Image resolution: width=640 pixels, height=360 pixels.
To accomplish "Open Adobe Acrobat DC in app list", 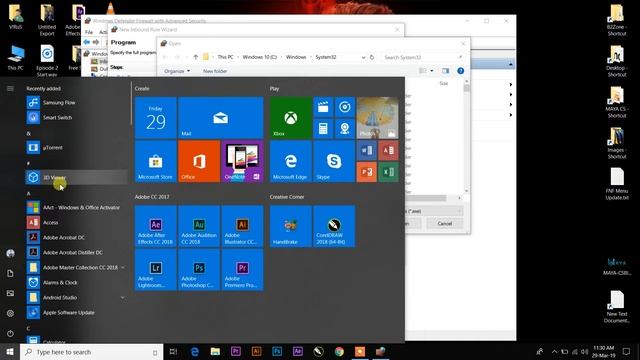I will (x=76, y=238).
